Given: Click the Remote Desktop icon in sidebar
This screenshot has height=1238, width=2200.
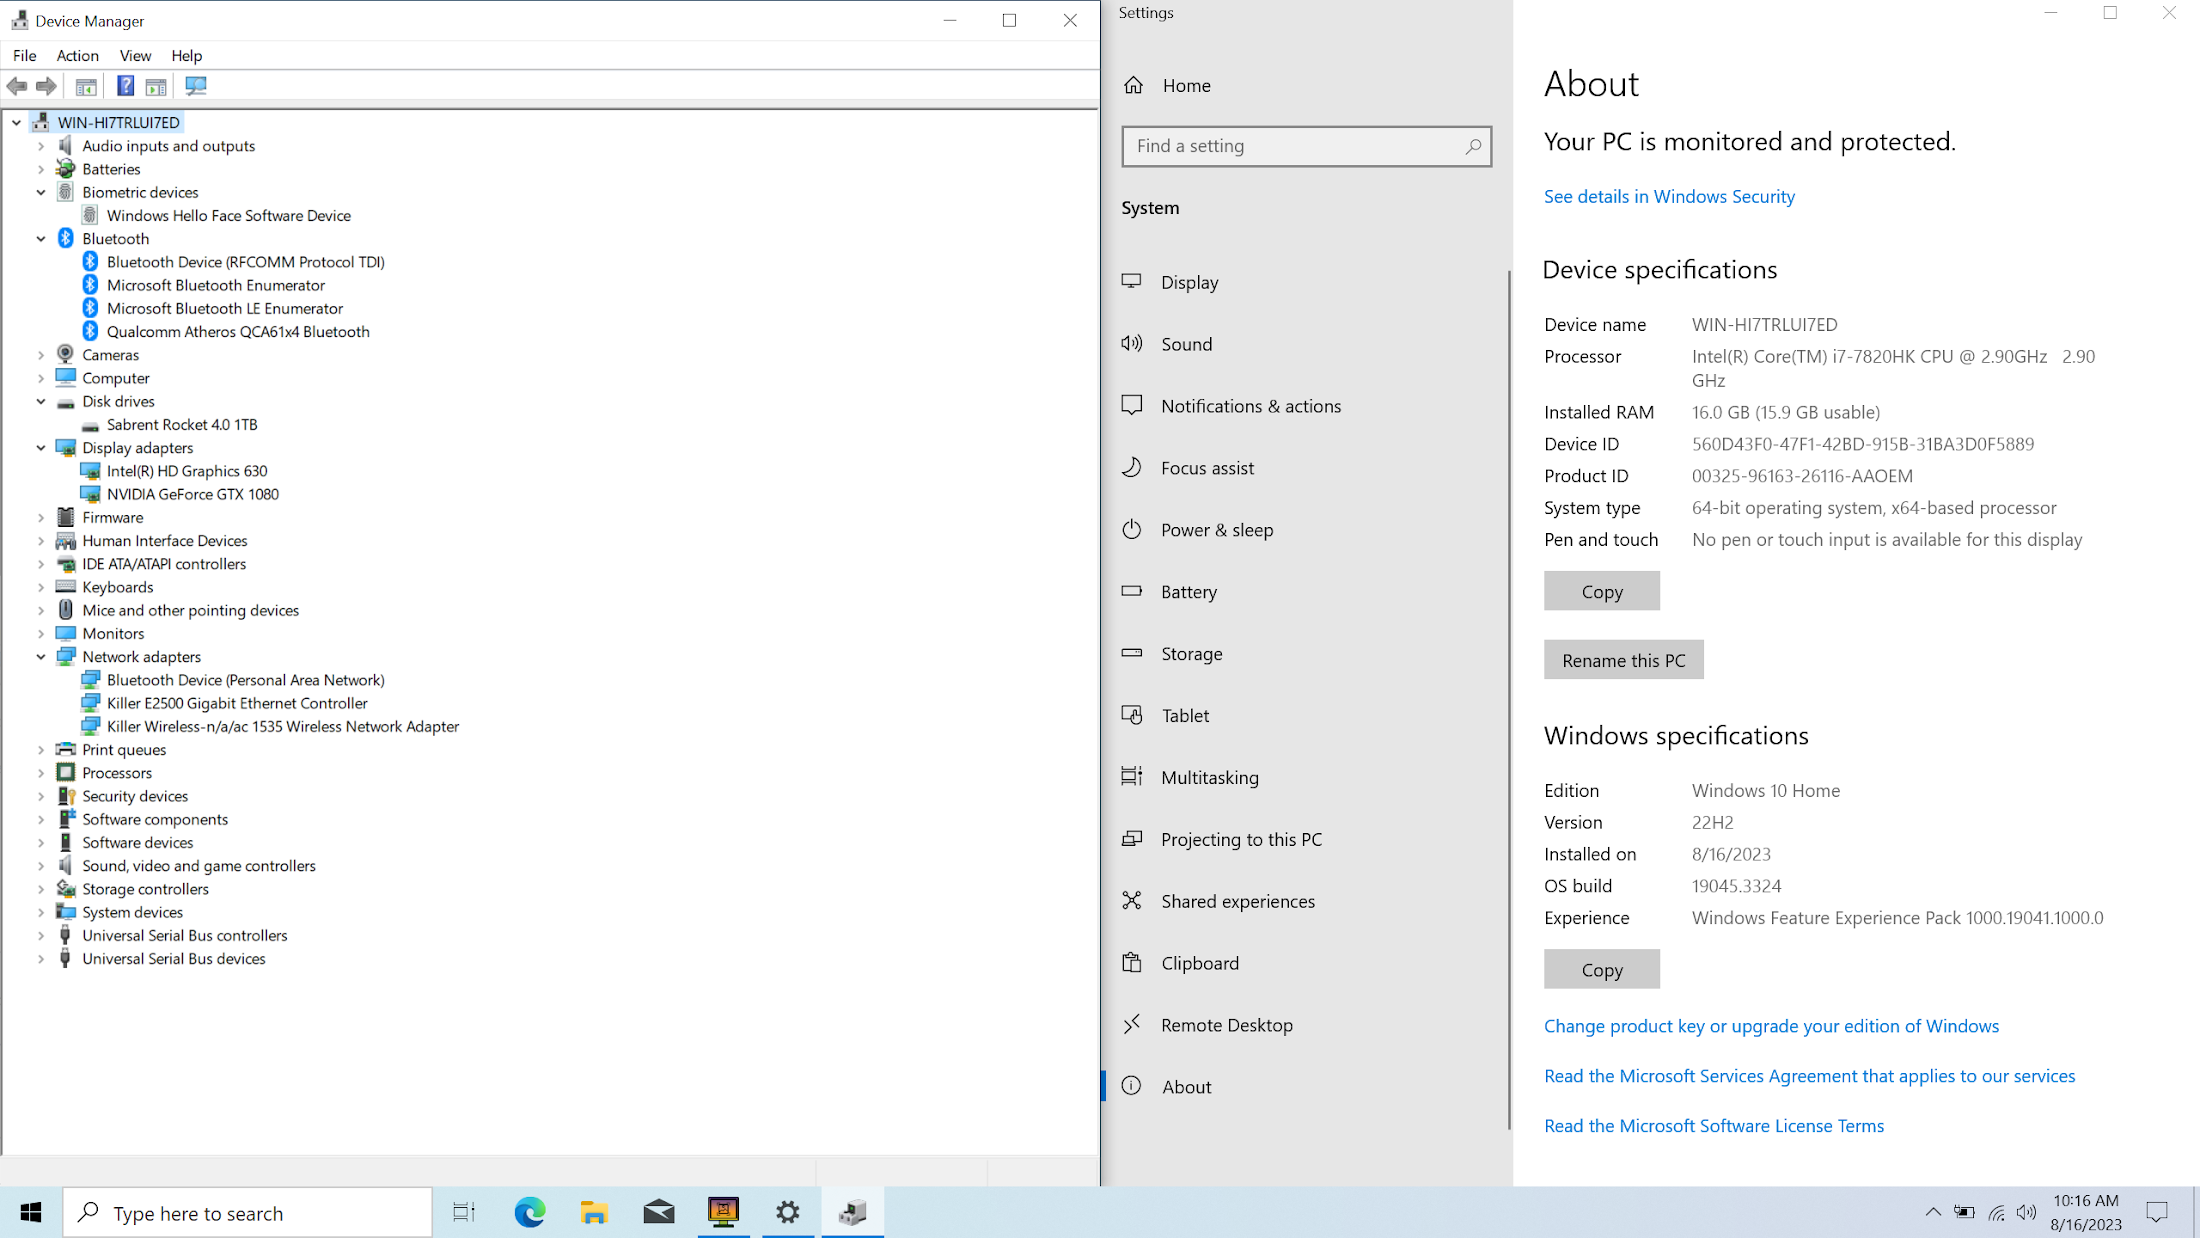Looking at the screenshot, I should [x=1132, y=1024].
